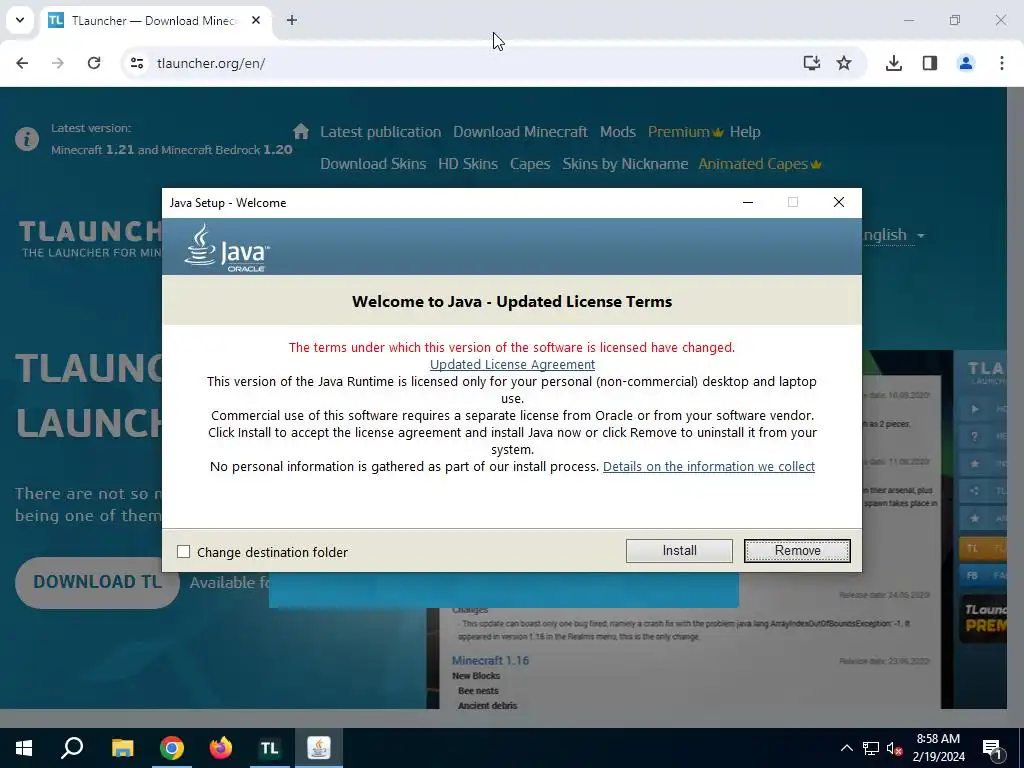This screenshot has width=1024, height=768.
Task: Click the DOWNLOAD TL button on the page
Action: pos(97,583)
